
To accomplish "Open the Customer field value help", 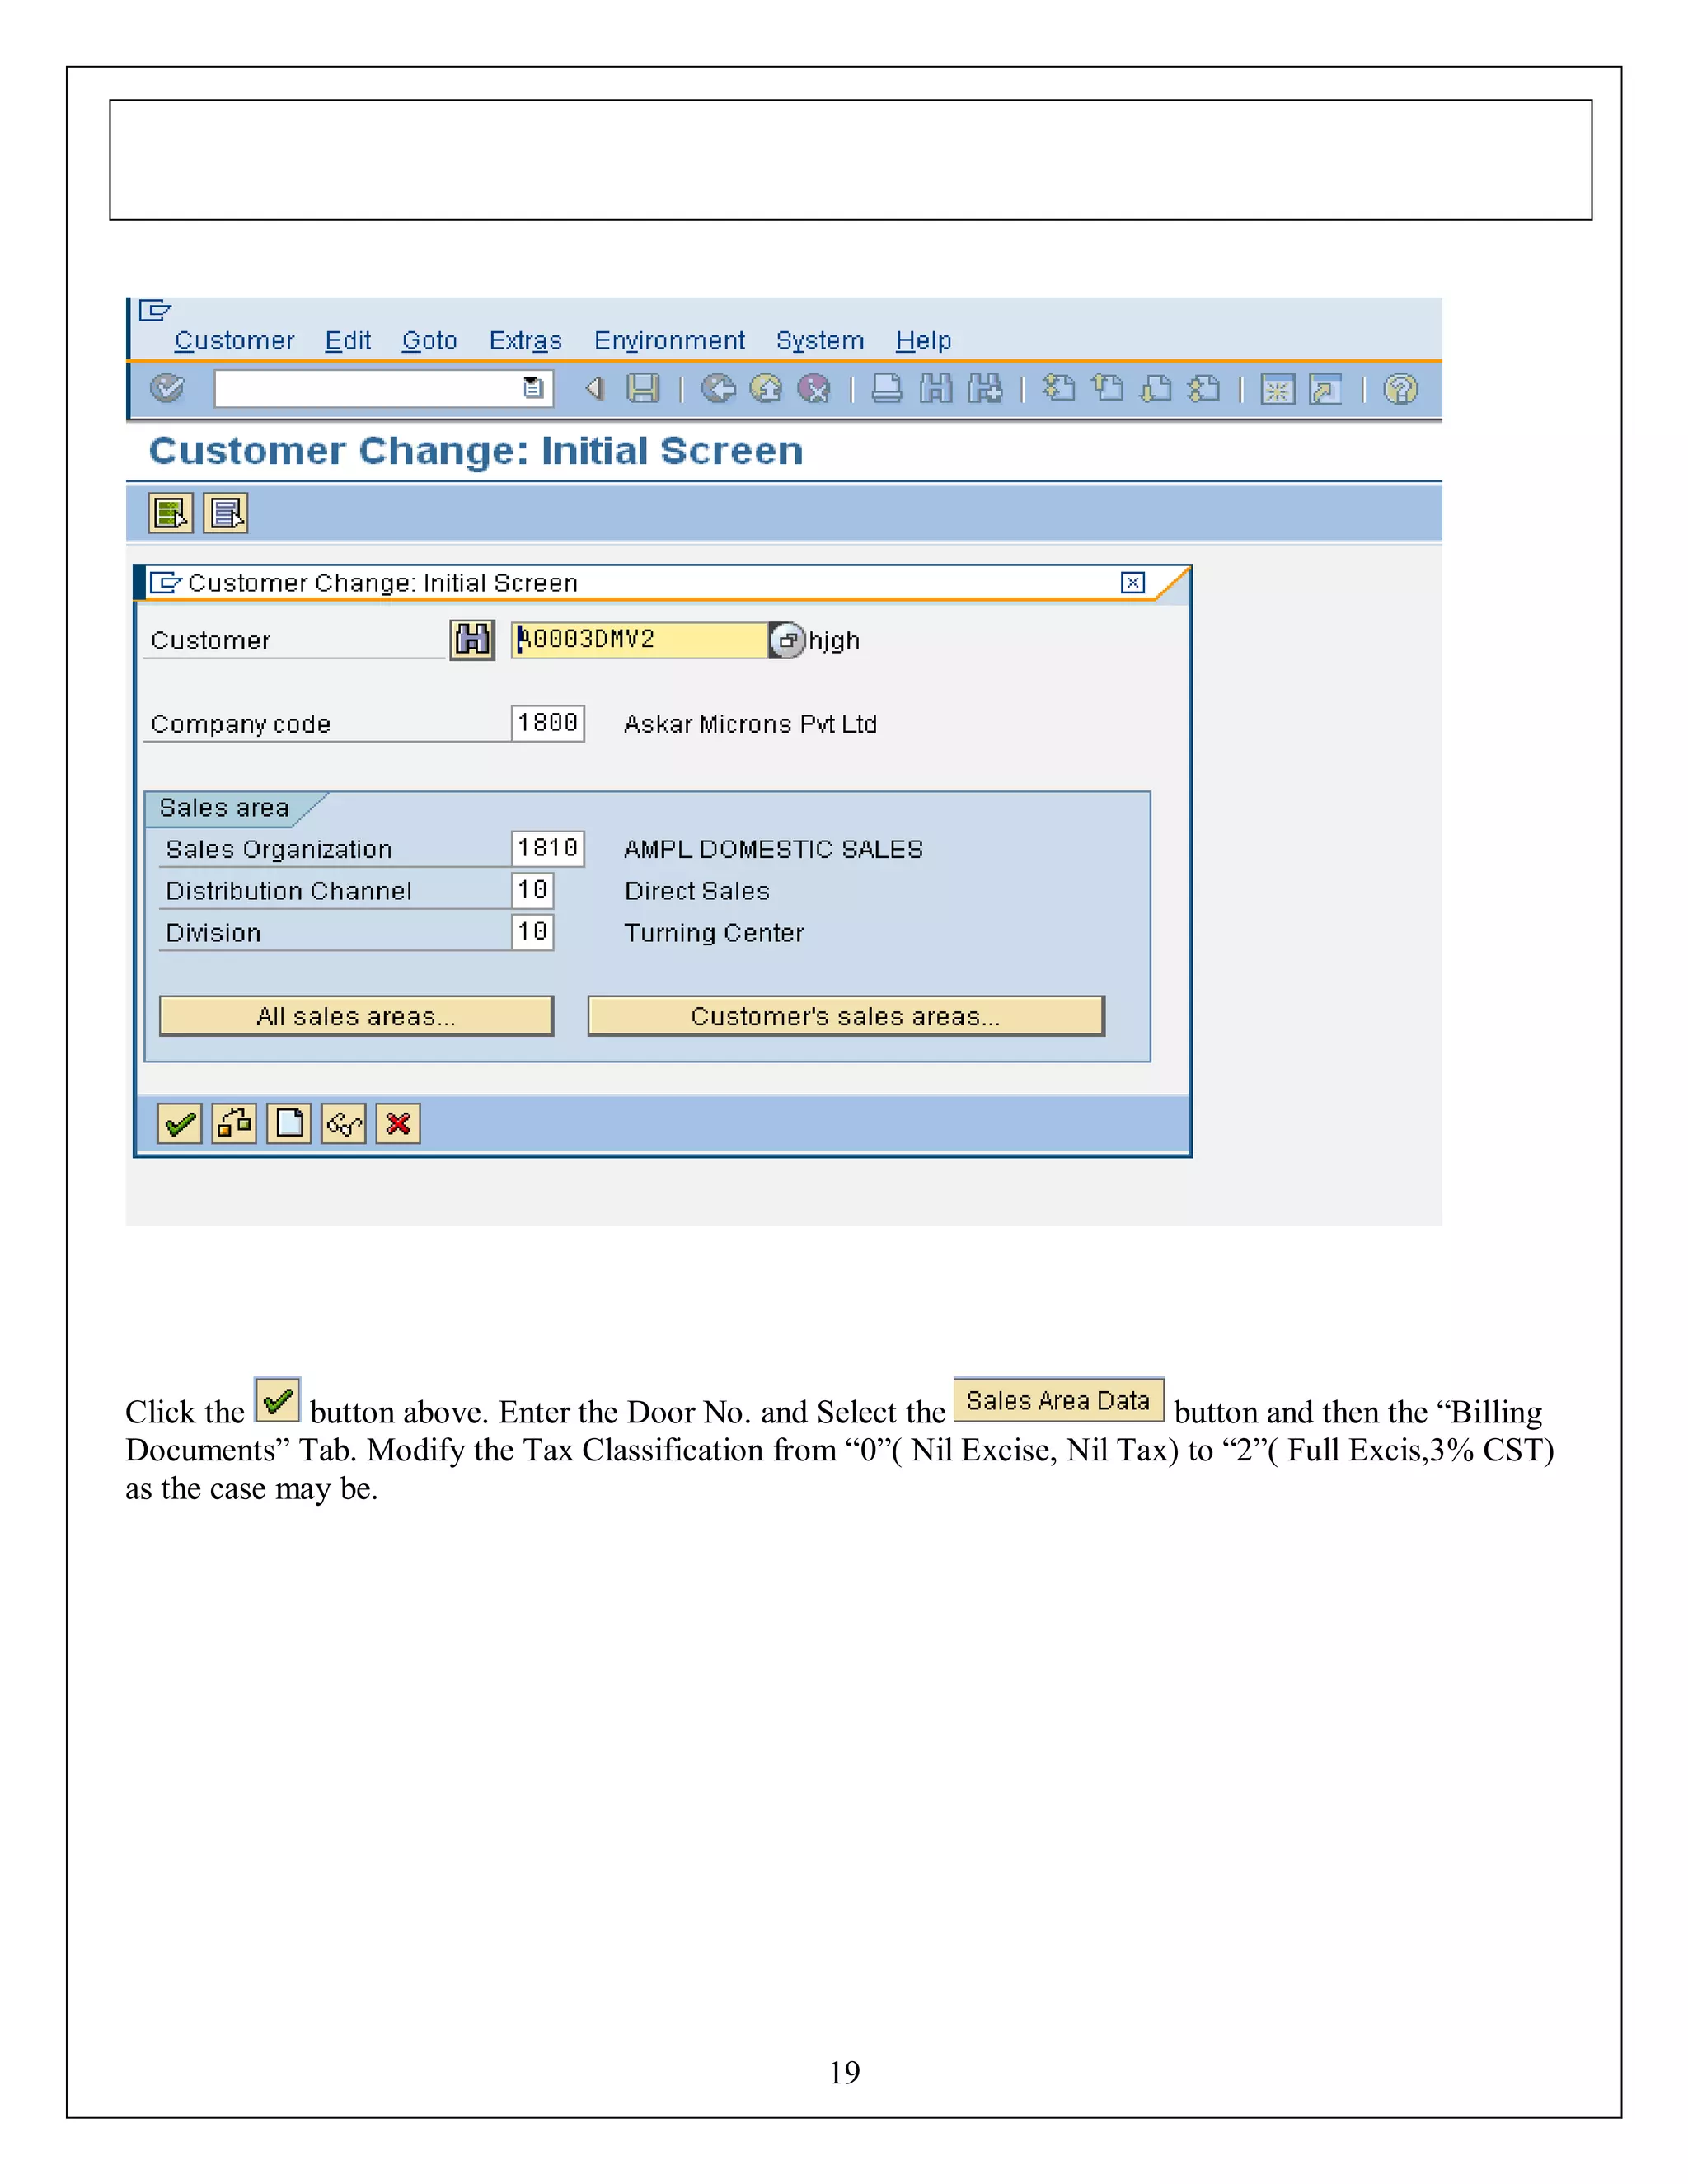I will pyautogui.click(x=787, y=640).
